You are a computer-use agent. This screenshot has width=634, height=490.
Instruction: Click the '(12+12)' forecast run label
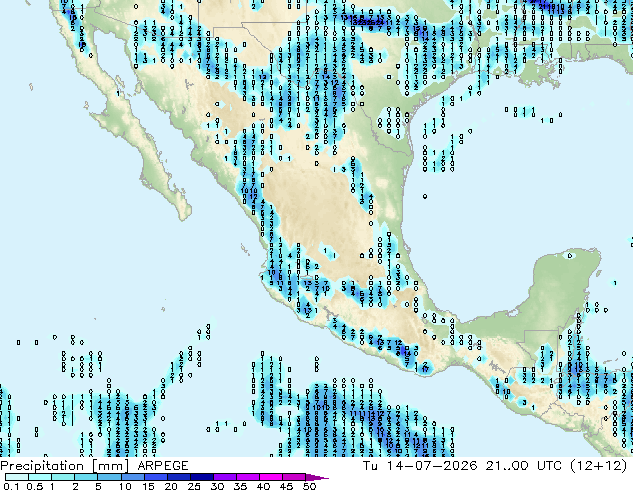(x=599, y=466)
